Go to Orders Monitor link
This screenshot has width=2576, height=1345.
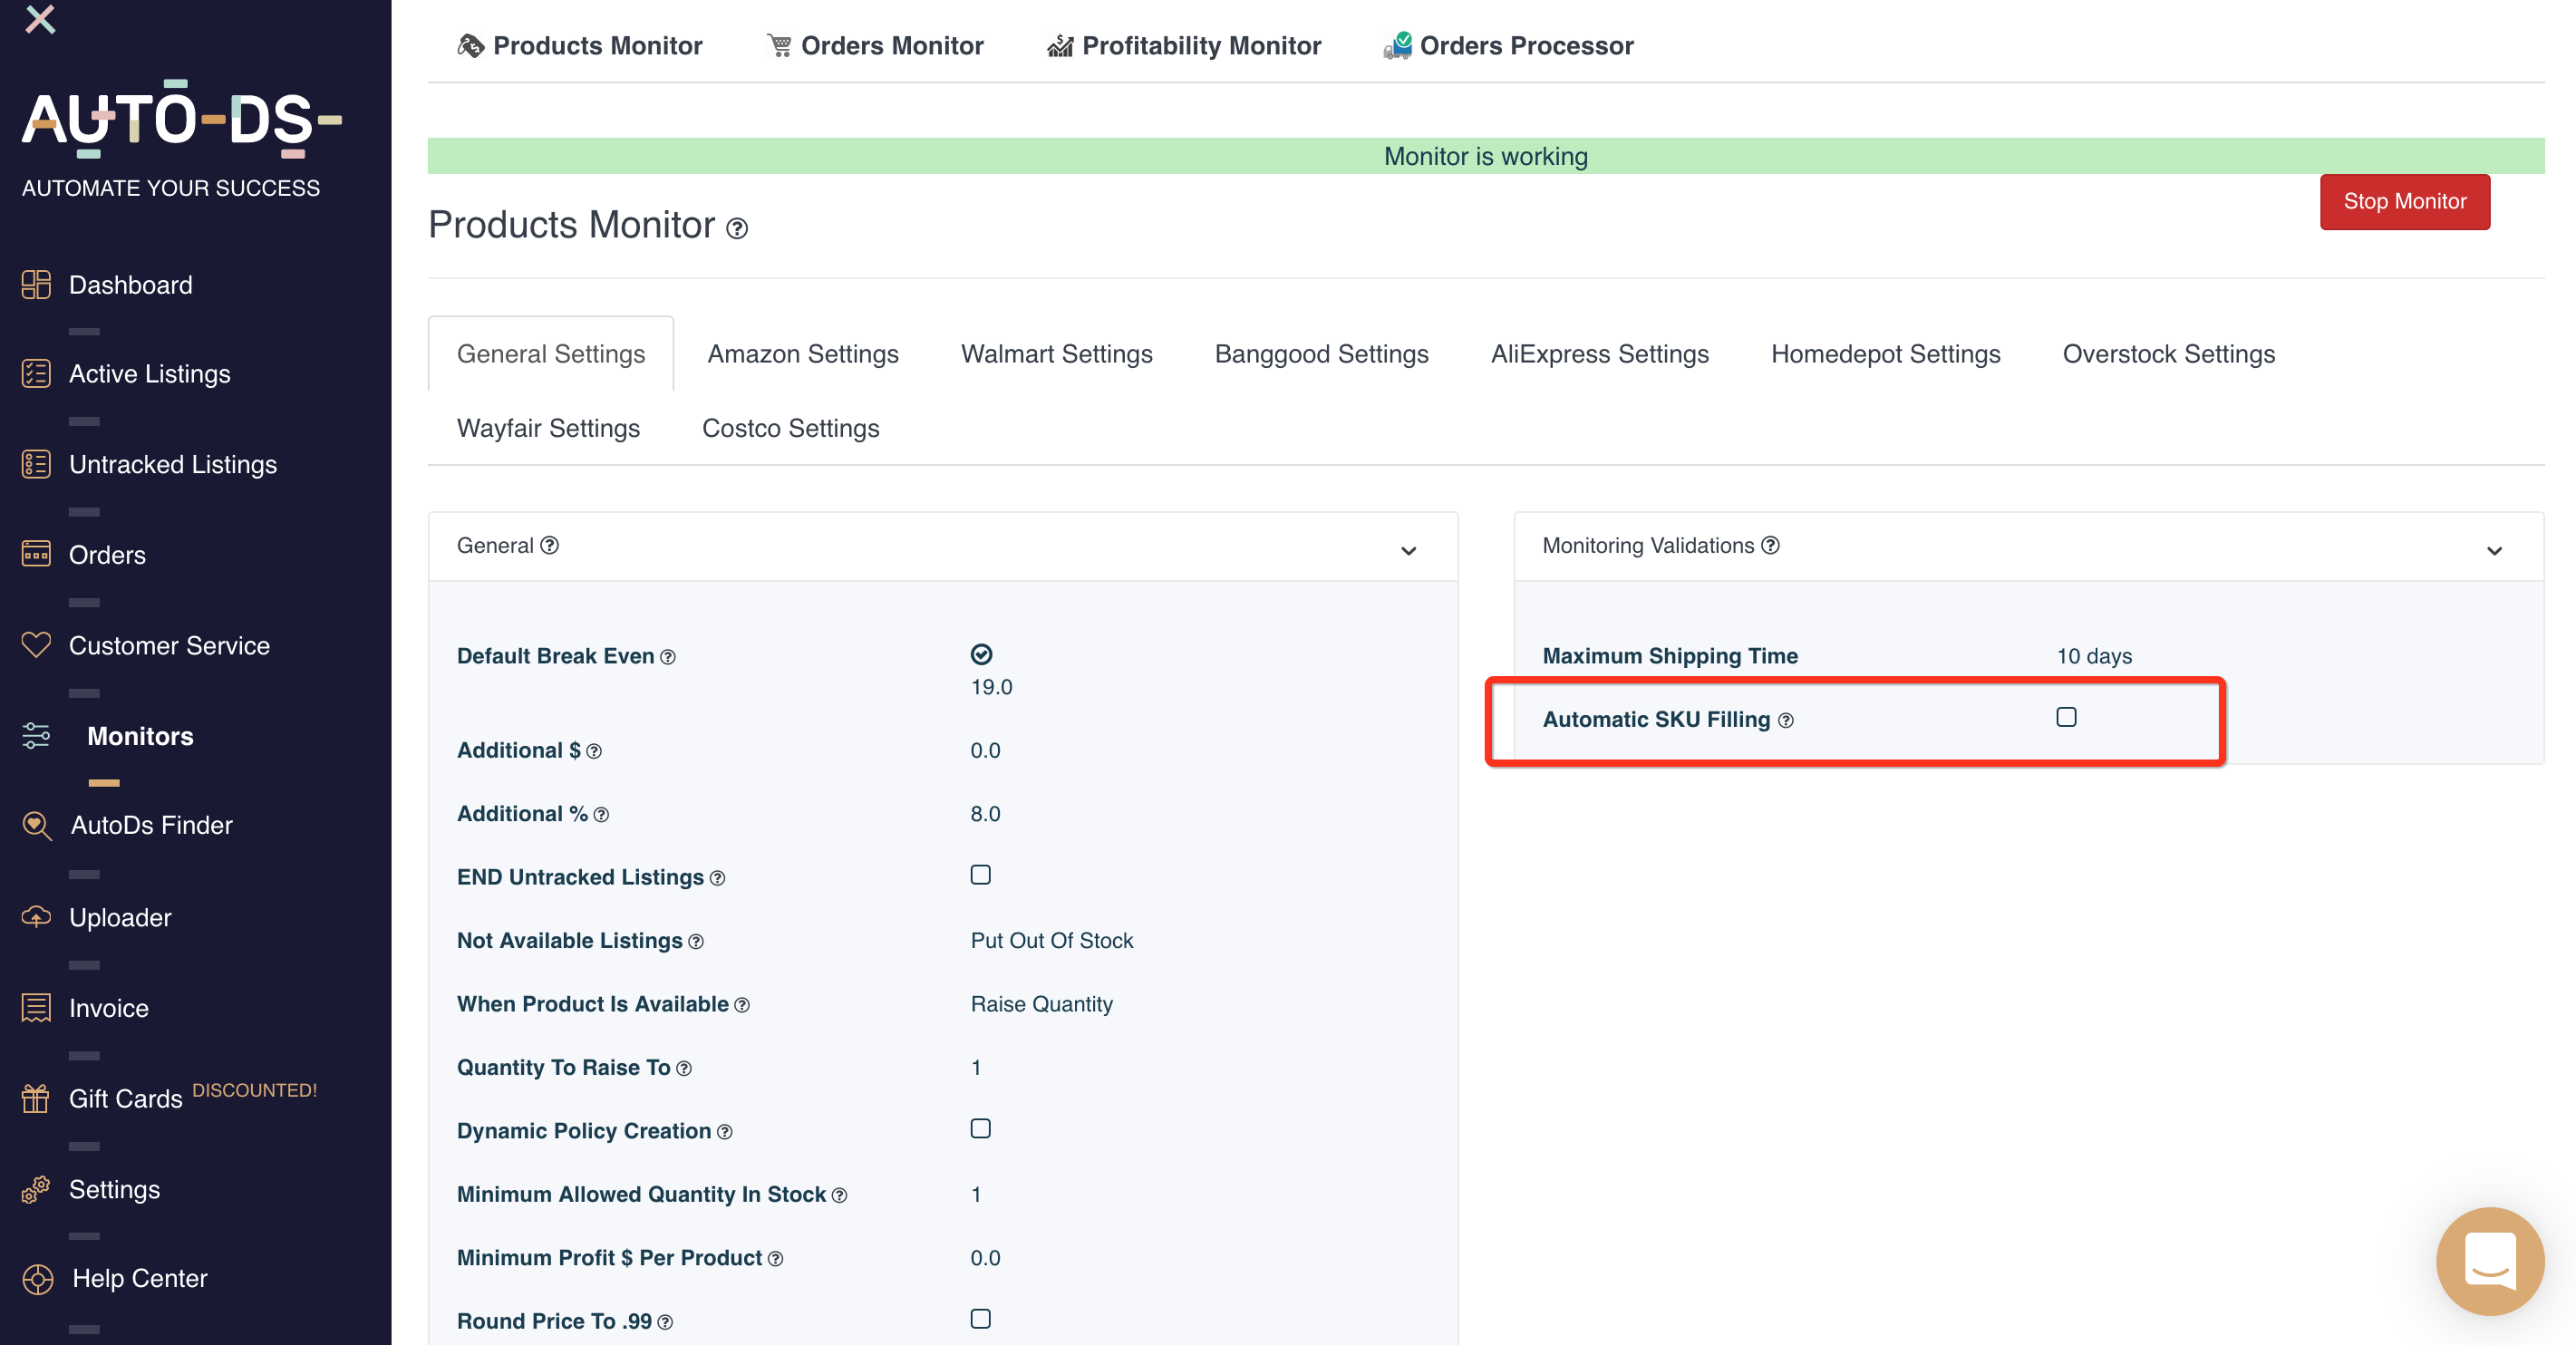tap(875, 45)
